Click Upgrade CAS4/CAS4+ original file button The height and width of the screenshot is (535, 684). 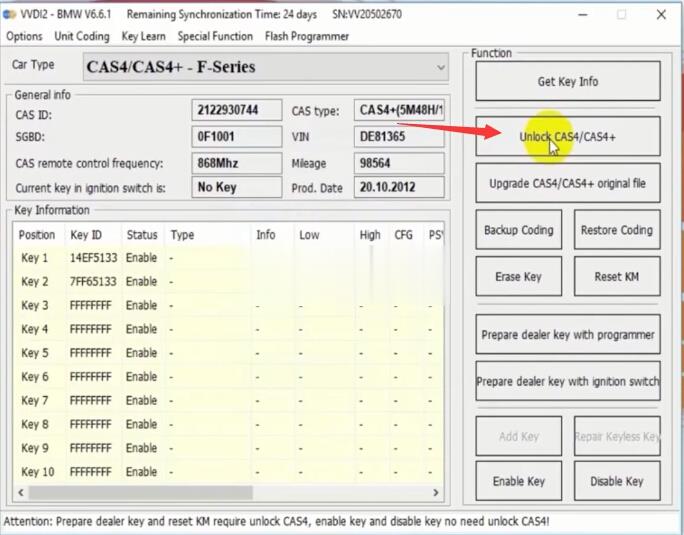[x=568, y=183]
